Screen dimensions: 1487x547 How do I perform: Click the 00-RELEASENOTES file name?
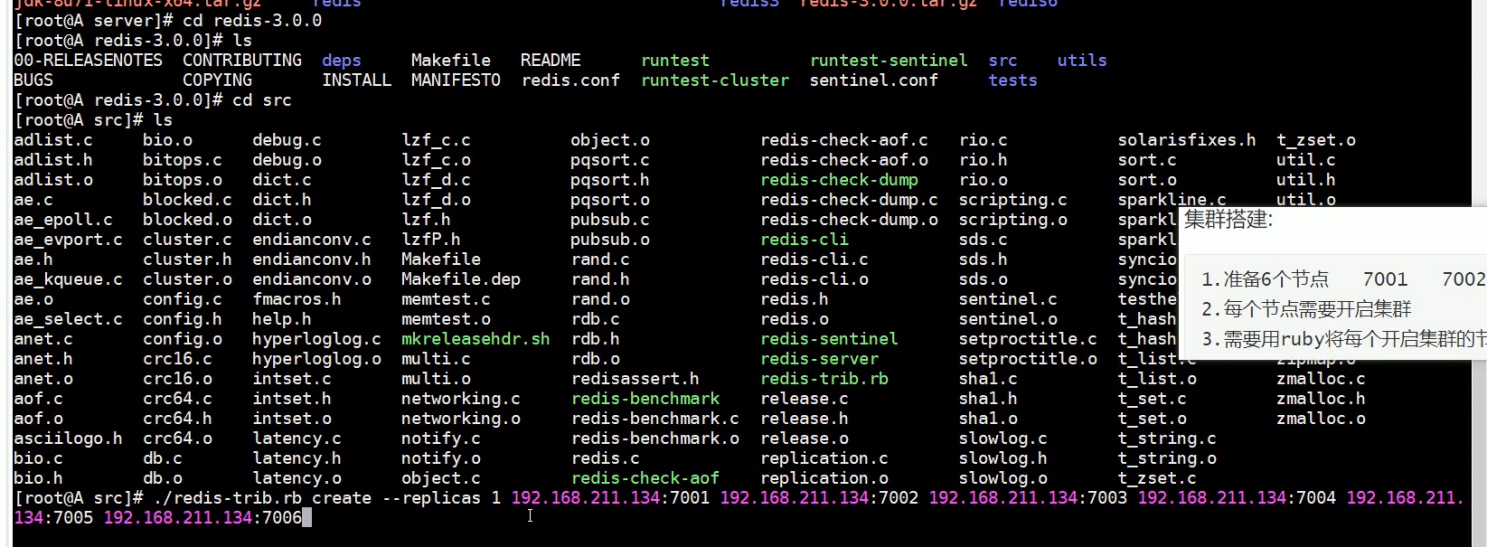point(88,60)
